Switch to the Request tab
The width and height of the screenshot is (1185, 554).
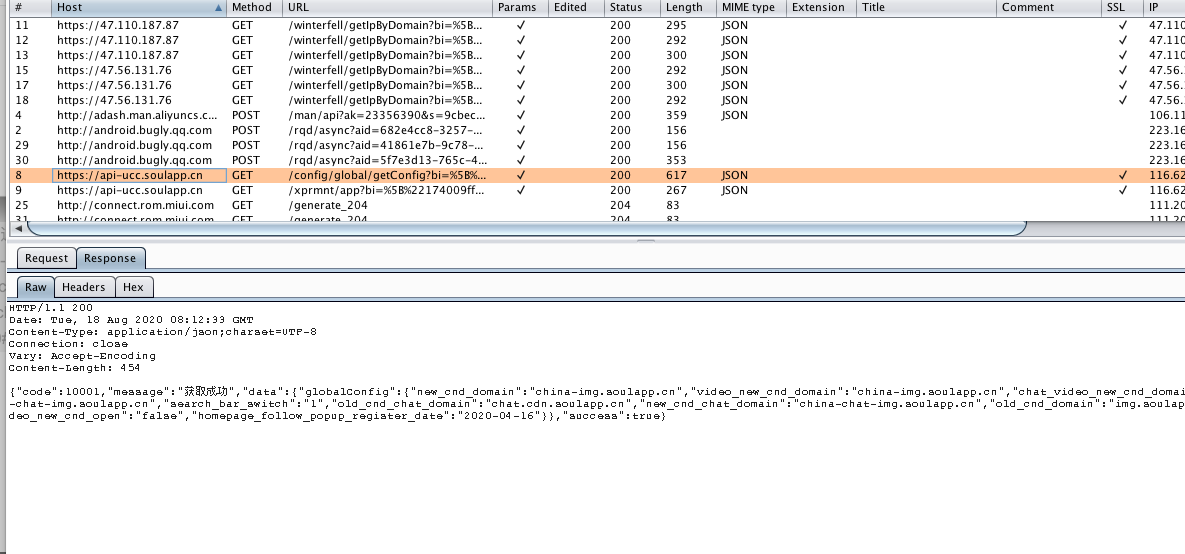(46, 258)
